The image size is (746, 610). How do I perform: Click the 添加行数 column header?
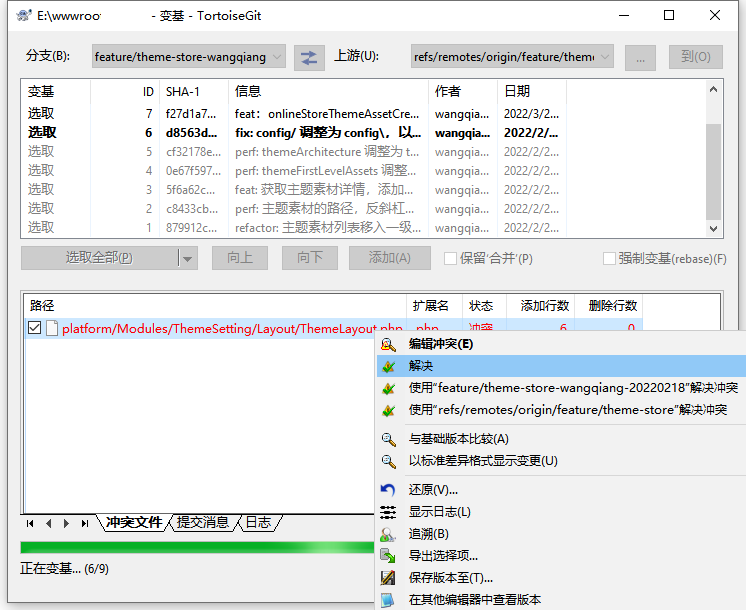(x=541, y=306)
